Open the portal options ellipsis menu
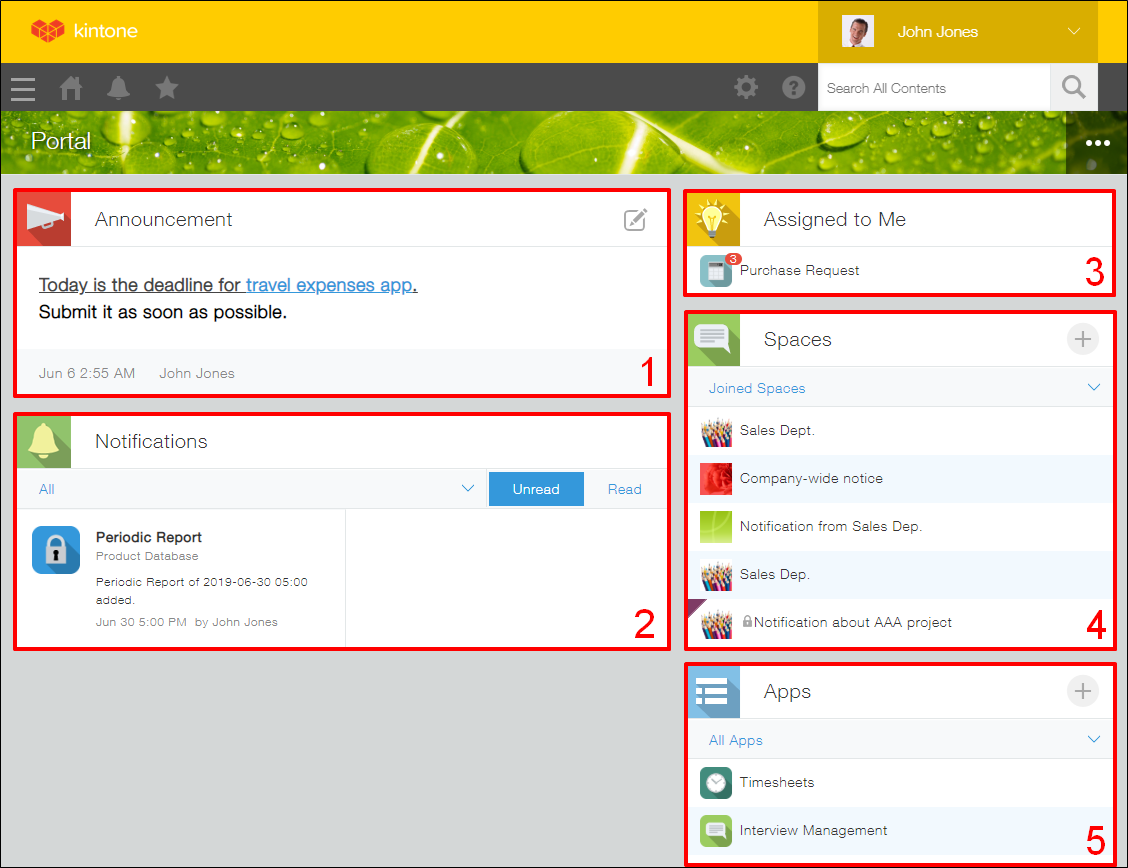 coord(1098,143)
